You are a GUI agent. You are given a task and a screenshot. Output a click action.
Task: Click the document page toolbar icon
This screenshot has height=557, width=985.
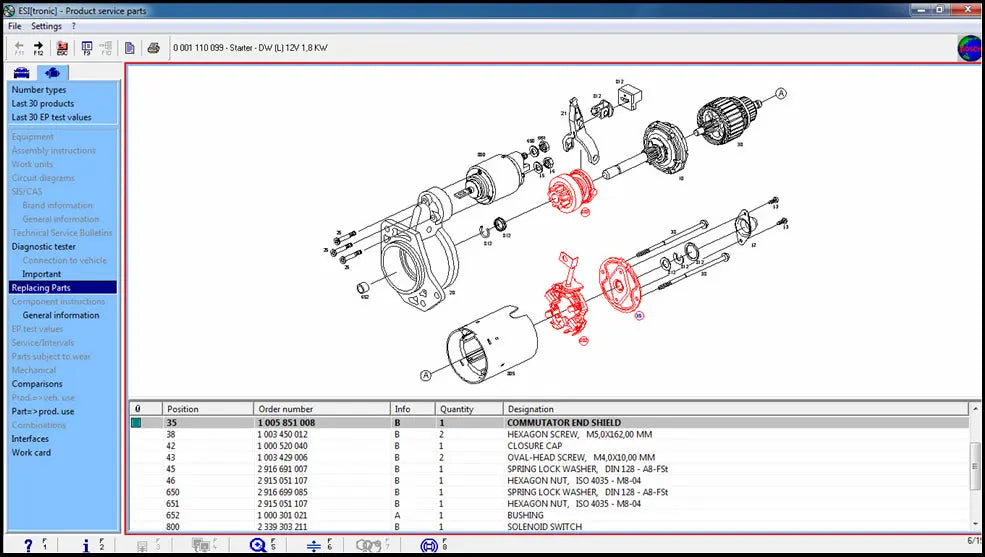[x=130, y=47]
